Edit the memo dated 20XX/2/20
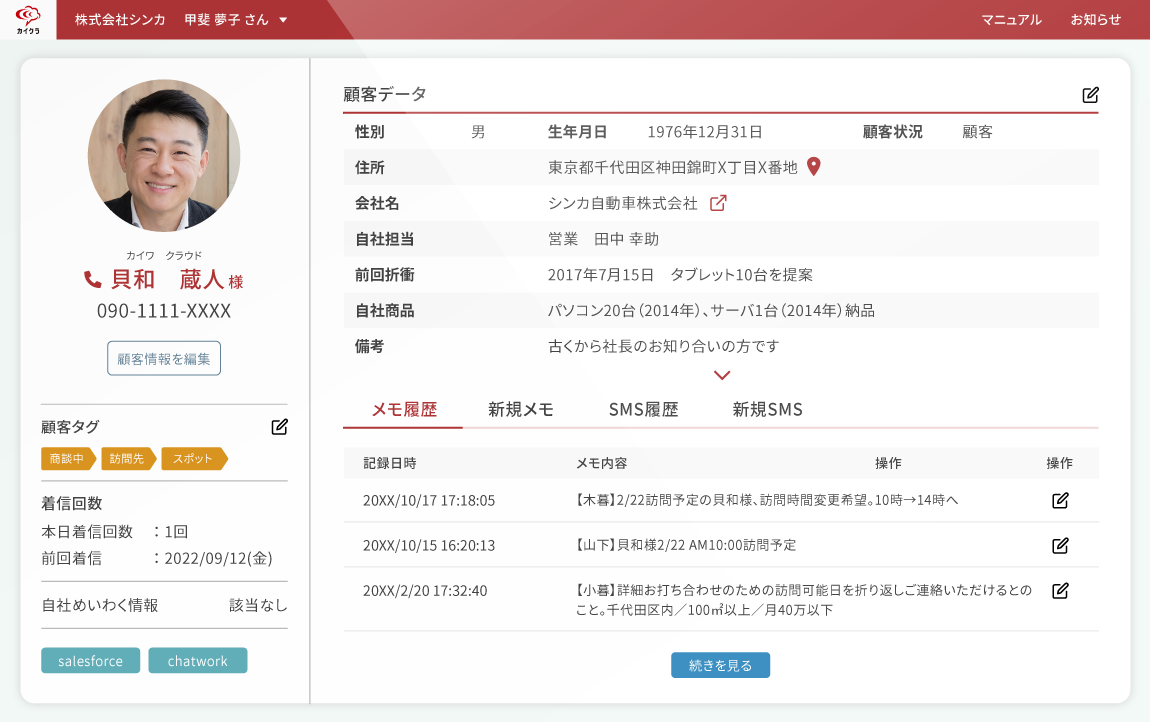 1060,591
